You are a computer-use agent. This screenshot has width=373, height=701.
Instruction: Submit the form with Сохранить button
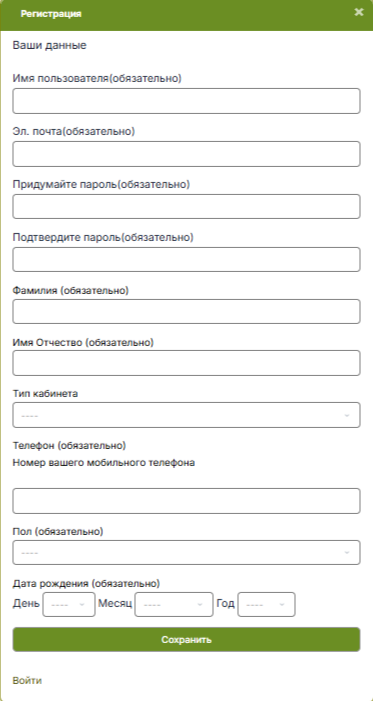click(x=186, y=640)
